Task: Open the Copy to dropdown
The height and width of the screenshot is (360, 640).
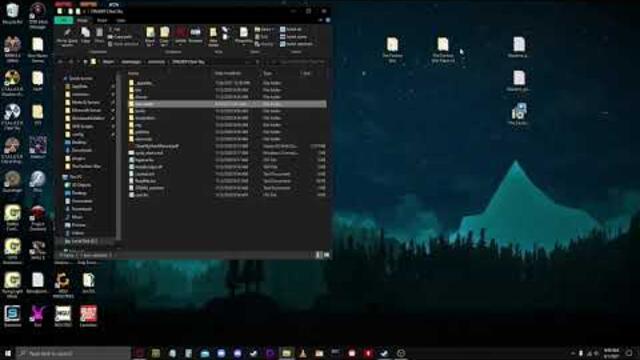Action: click(x=164, y=36)
